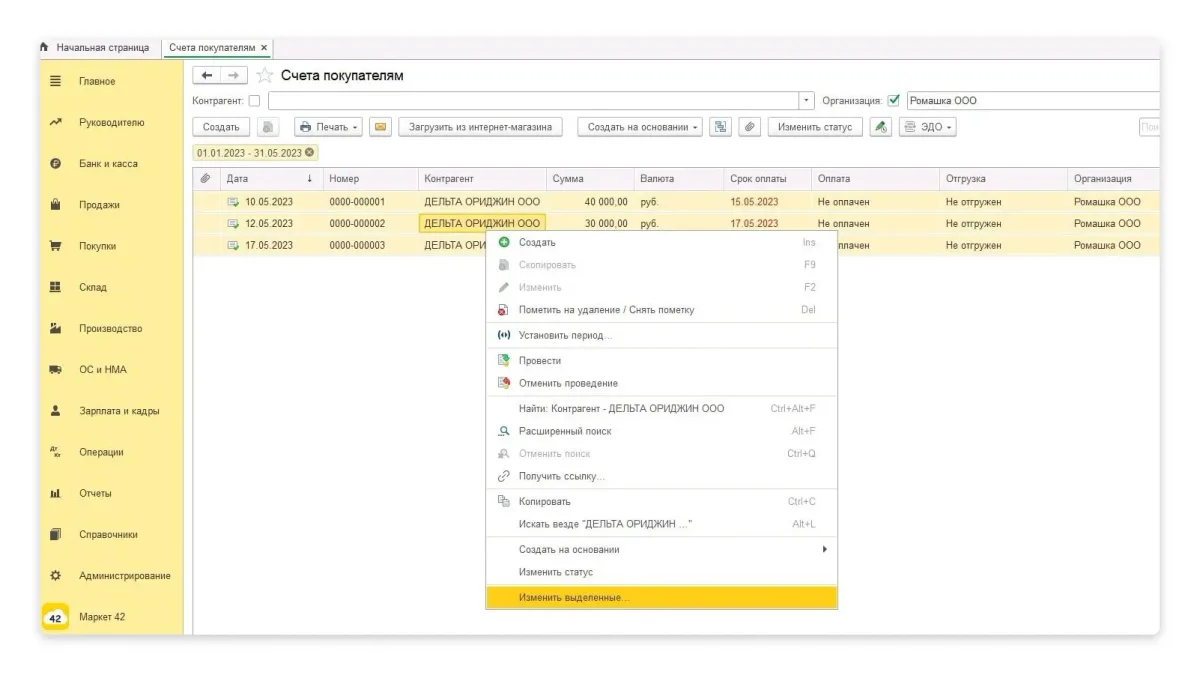Select Провести from the context menu
This screenshot has height=675, width=1200.
click(x=540, y=361)
